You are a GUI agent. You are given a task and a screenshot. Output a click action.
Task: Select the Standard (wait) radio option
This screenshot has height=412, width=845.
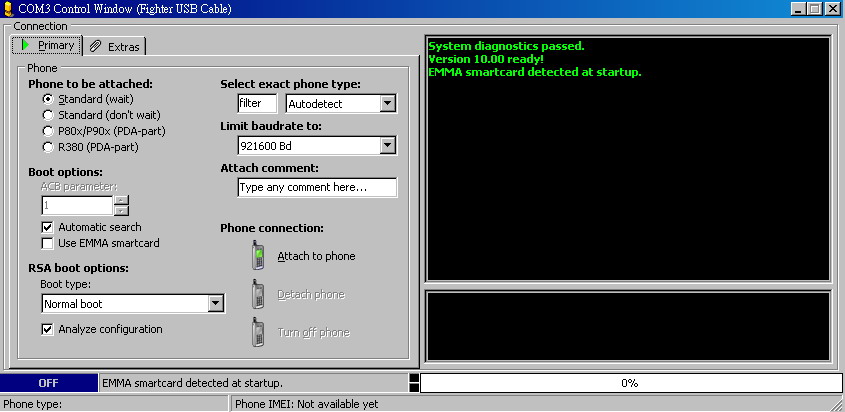(47, 99)
